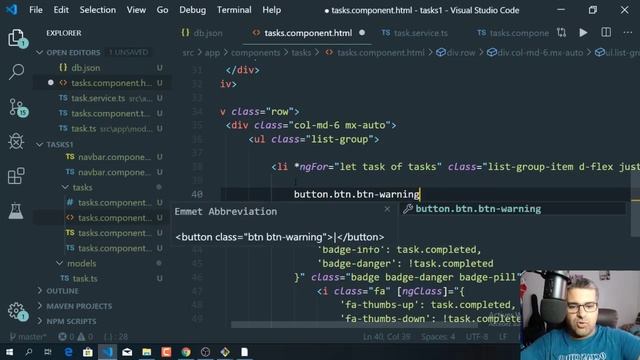Image resolution: width=640 pixels, height=360 pixels.
Task: Open Windows taskbar search
Action: pos(29,352)
